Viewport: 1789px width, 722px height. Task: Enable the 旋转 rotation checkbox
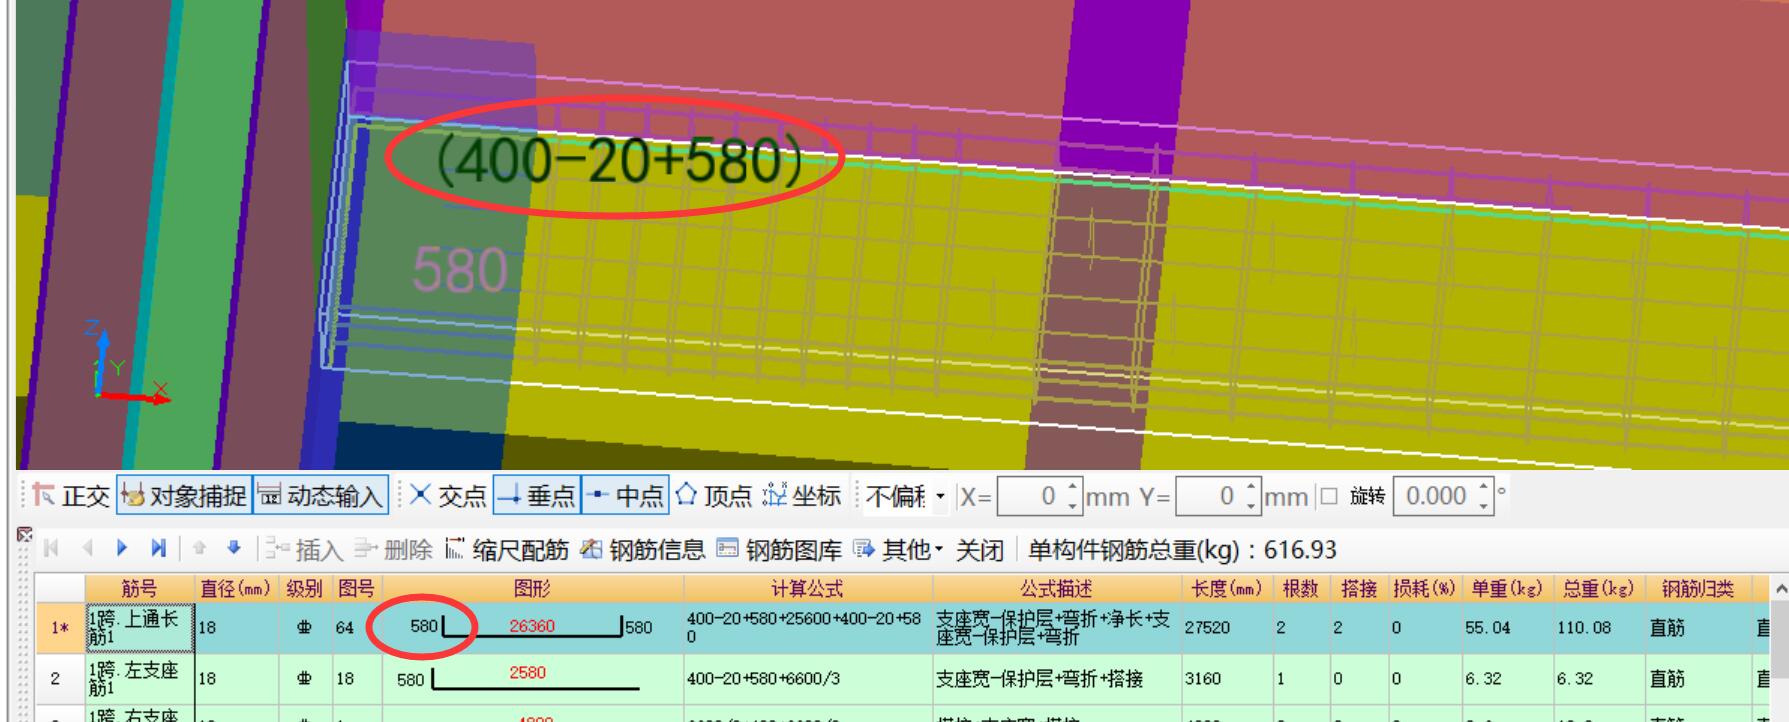click(1329, 496)
